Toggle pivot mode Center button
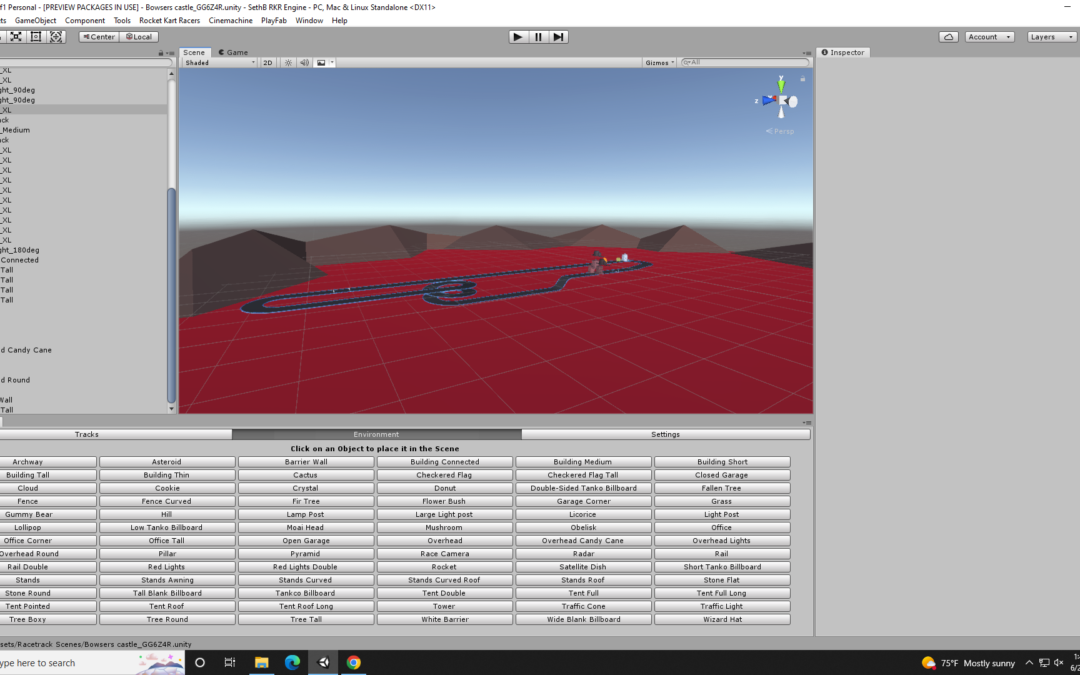Viewport: 1080px width, 675px height. (99, 37)
